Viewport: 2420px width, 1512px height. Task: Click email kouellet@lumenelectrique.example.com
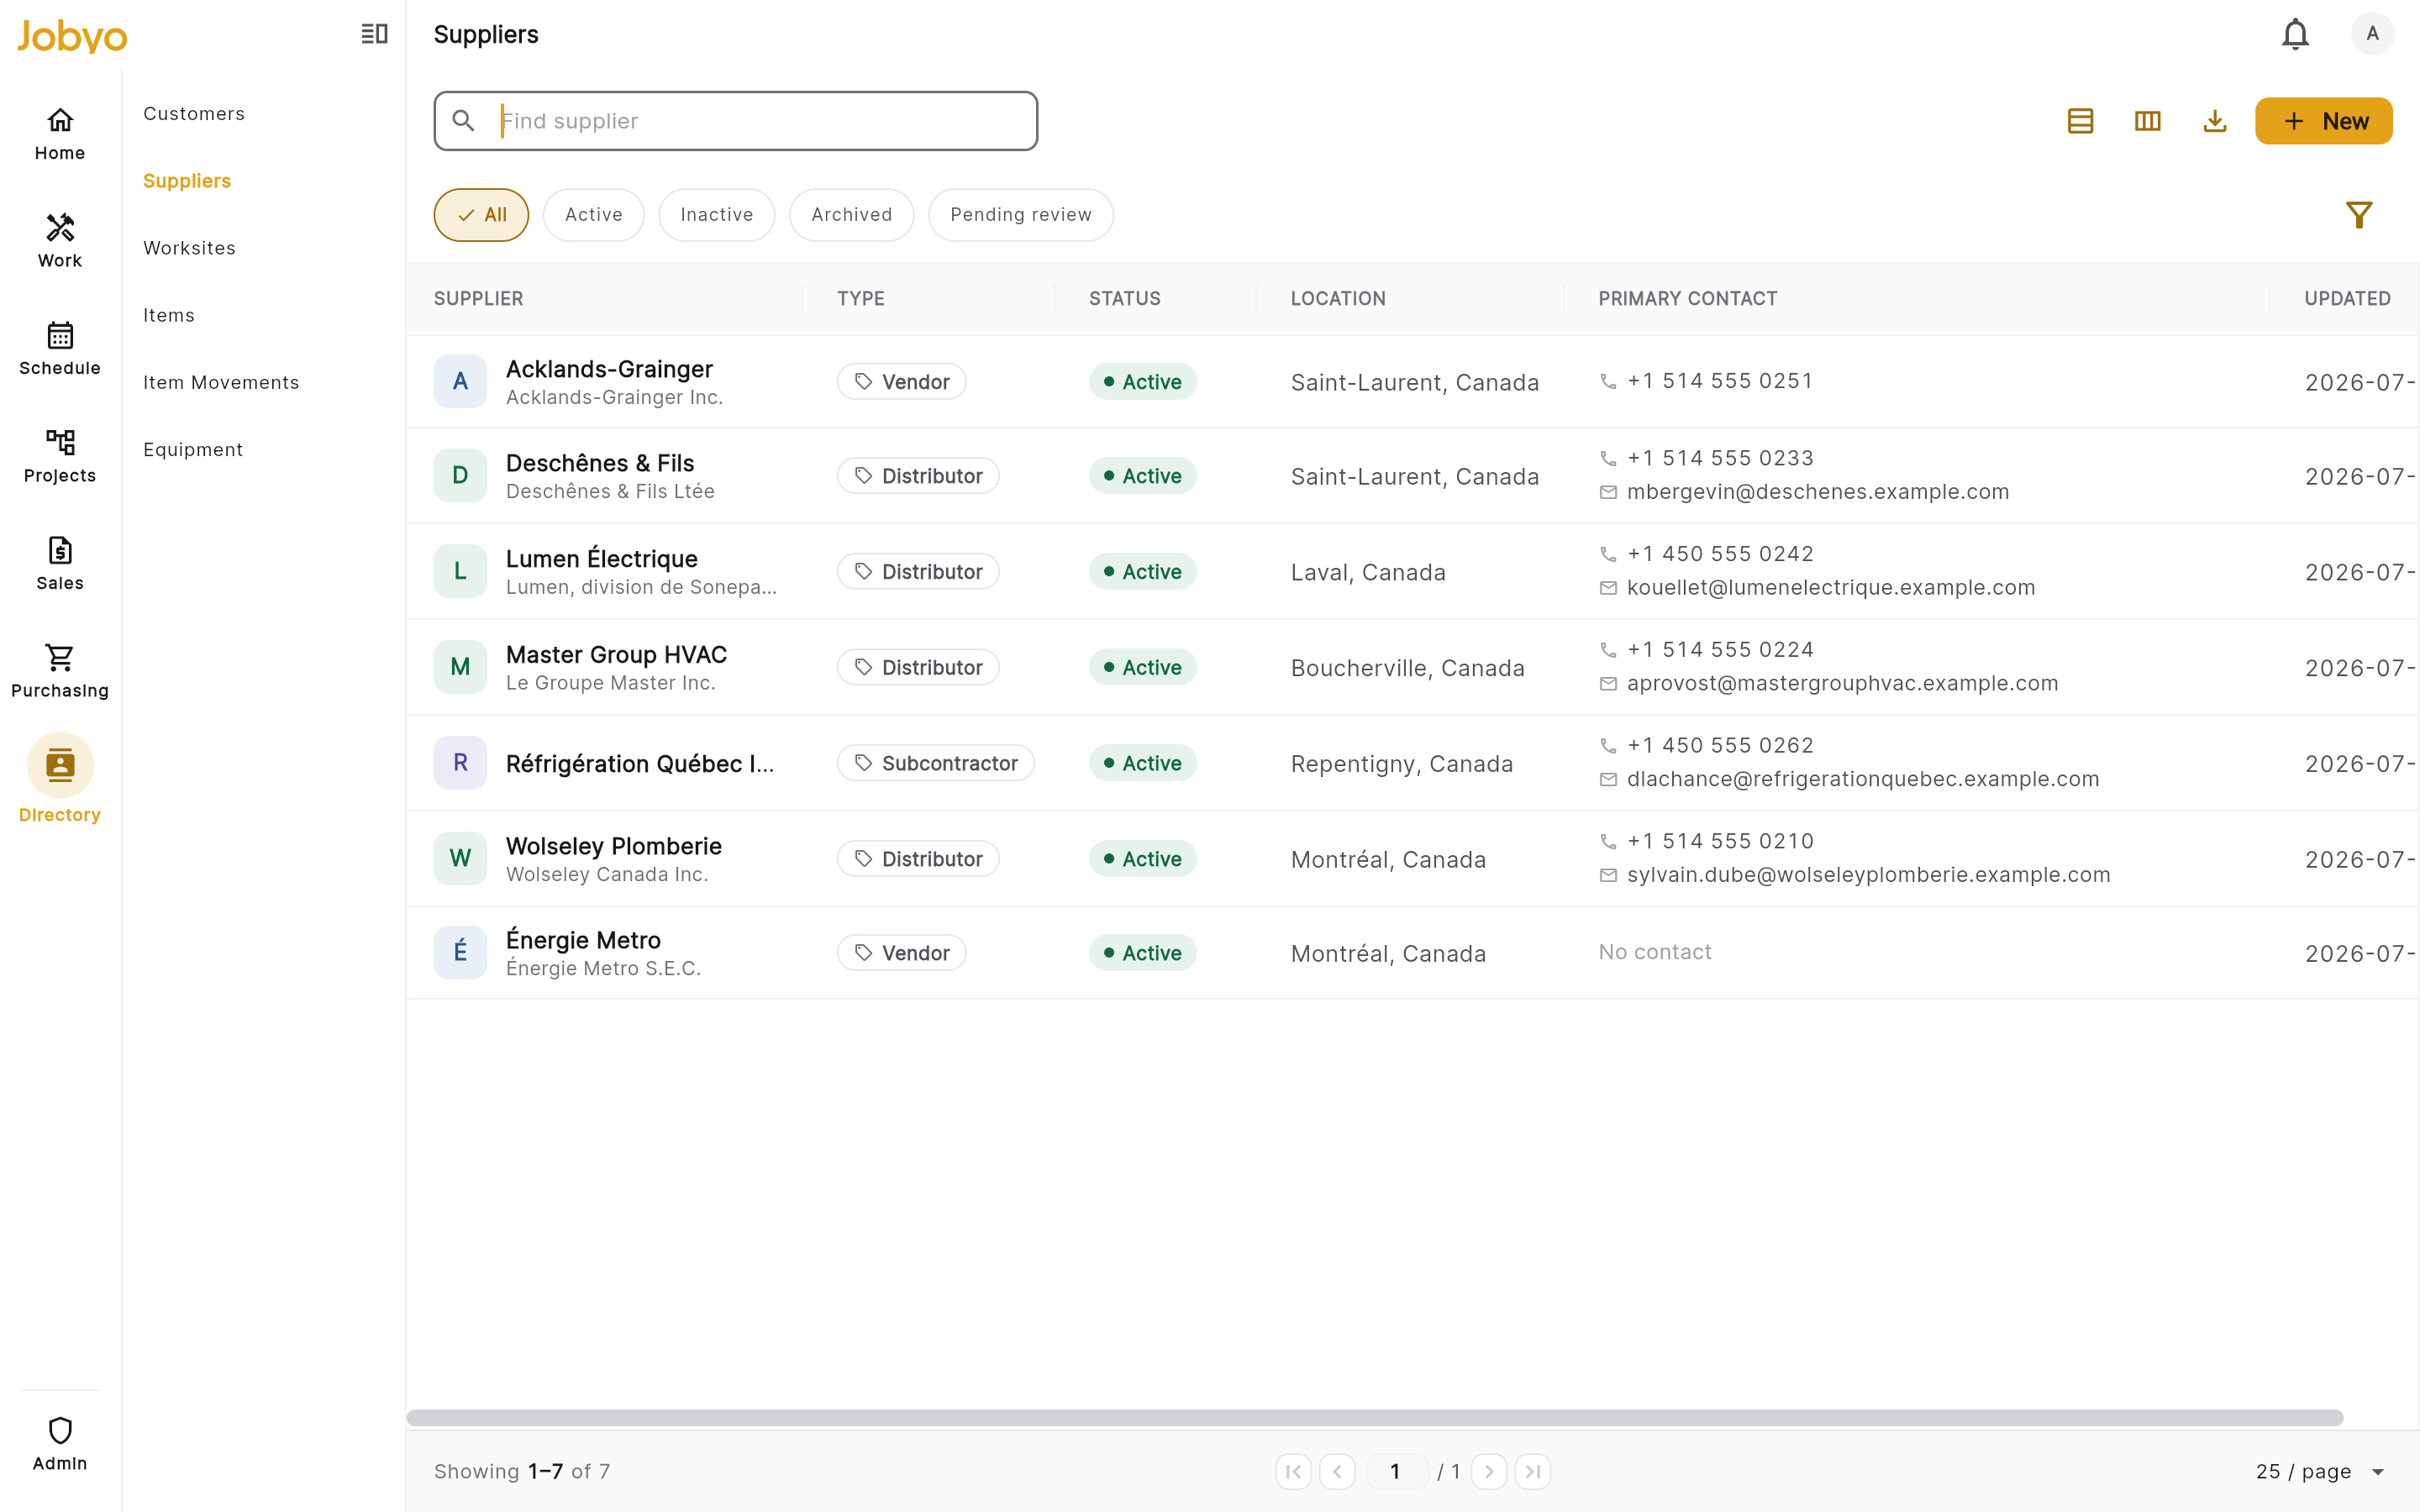point(1831,588)
